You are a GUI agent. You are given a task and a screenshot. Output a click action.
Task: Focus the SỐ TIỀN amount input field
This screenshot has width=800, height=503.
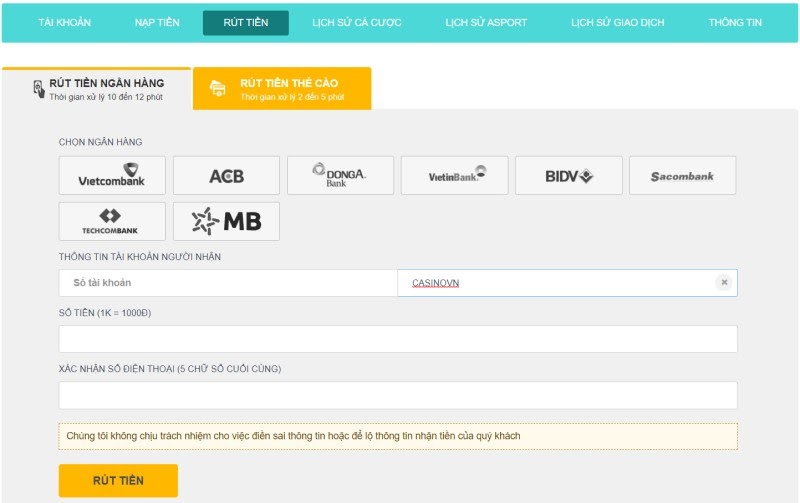pos(398,339)
